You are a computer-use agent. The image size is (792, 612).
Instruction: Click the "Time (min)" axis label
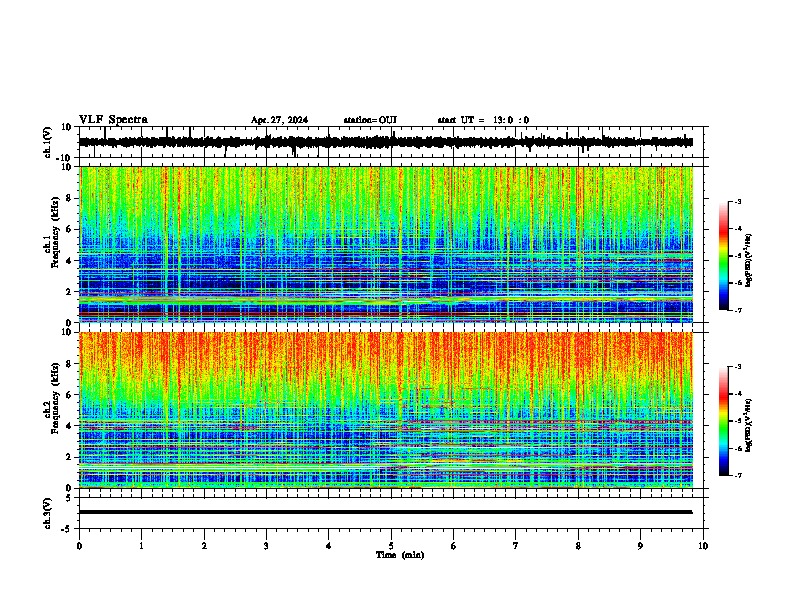click(400, 555)
